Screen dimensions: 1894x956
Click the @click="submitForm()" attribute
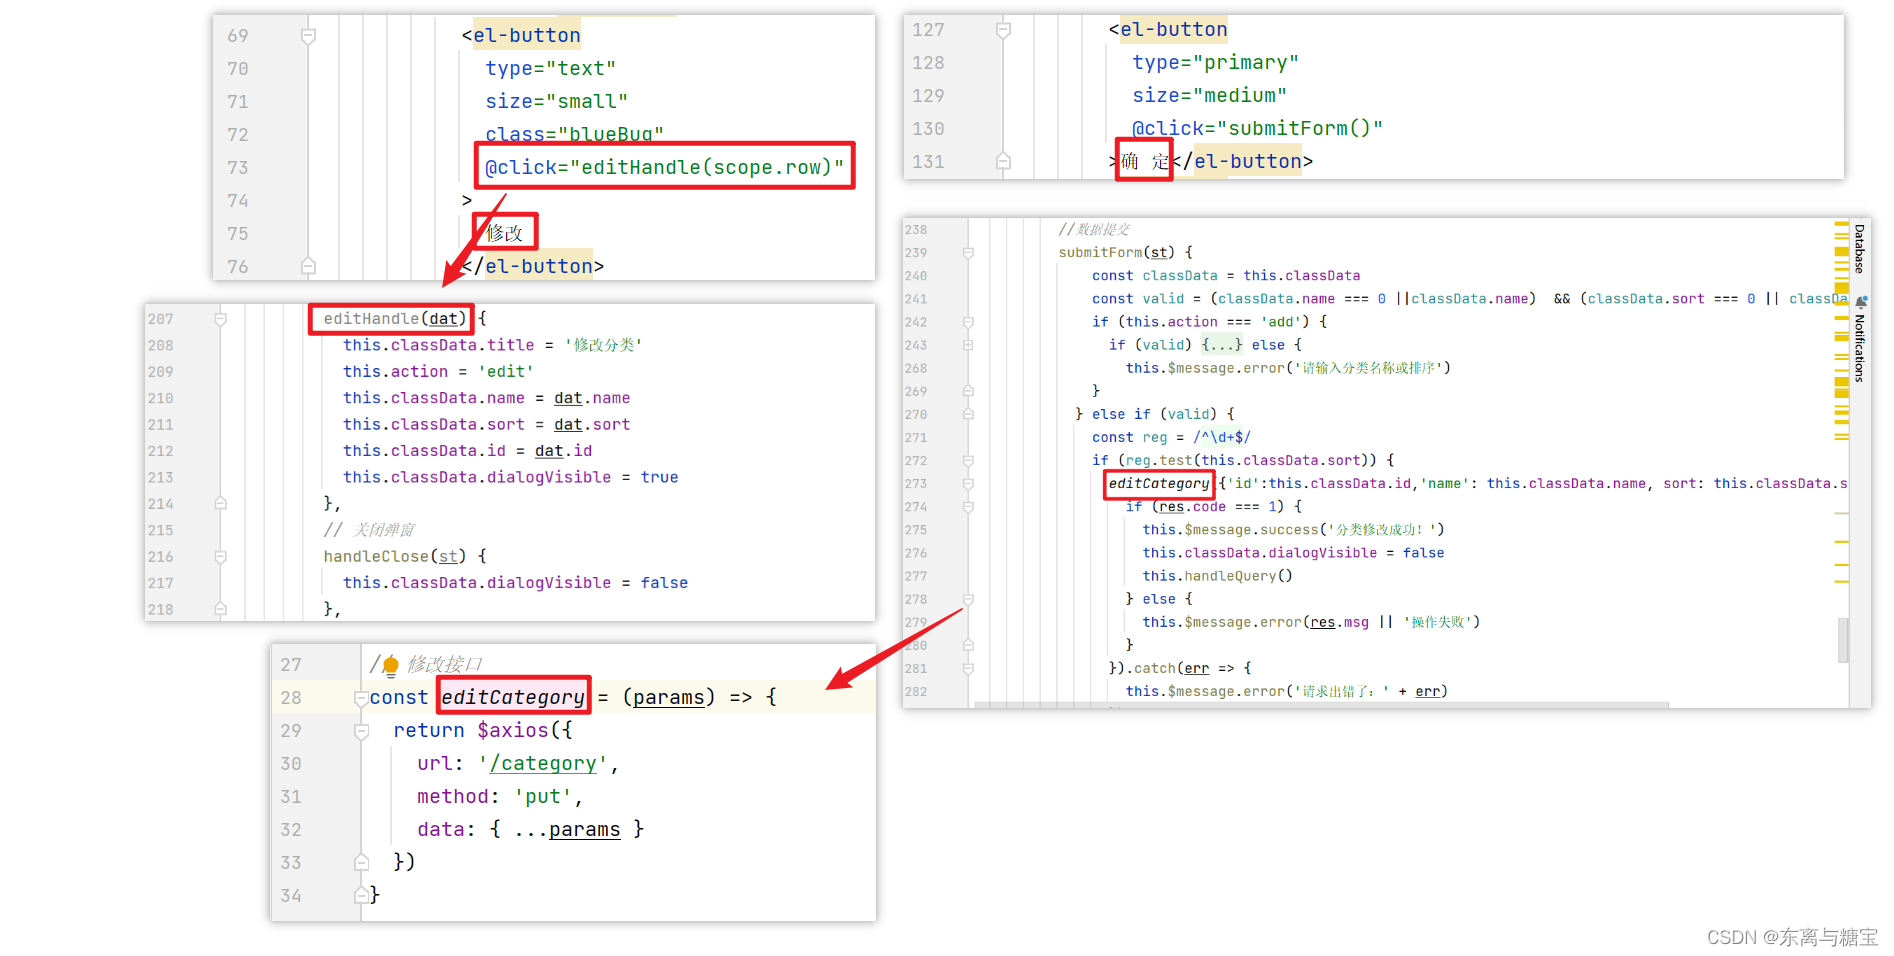pos(1257,128)
